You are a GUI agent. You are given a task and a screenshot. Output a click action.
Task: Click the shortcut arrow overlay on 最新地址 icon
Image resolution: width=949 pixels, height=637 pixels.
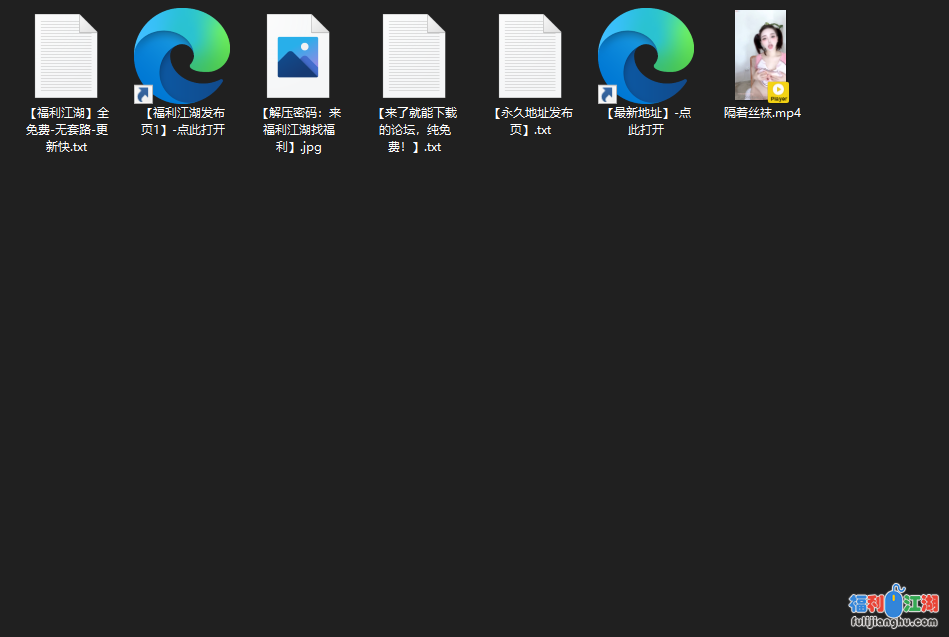608,94
